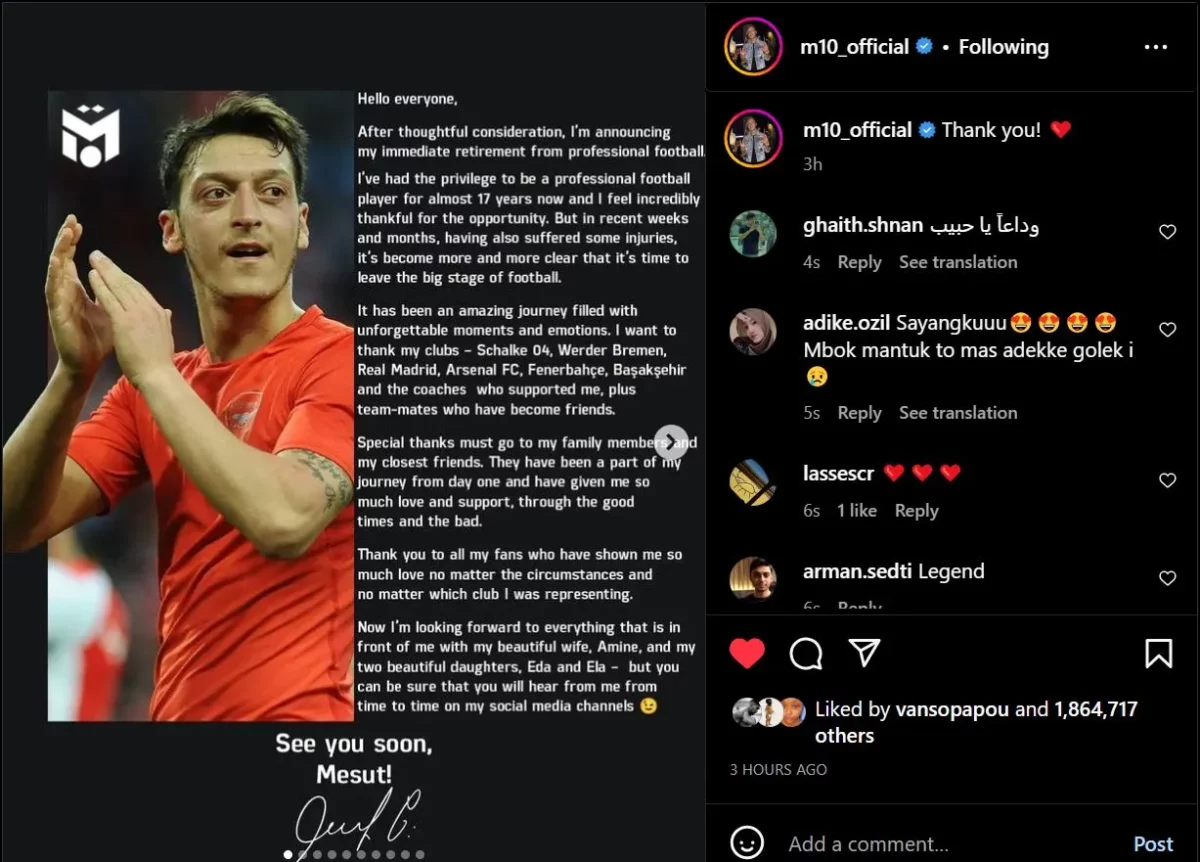Share the post using the paper plane icon

tap(864, 653)
